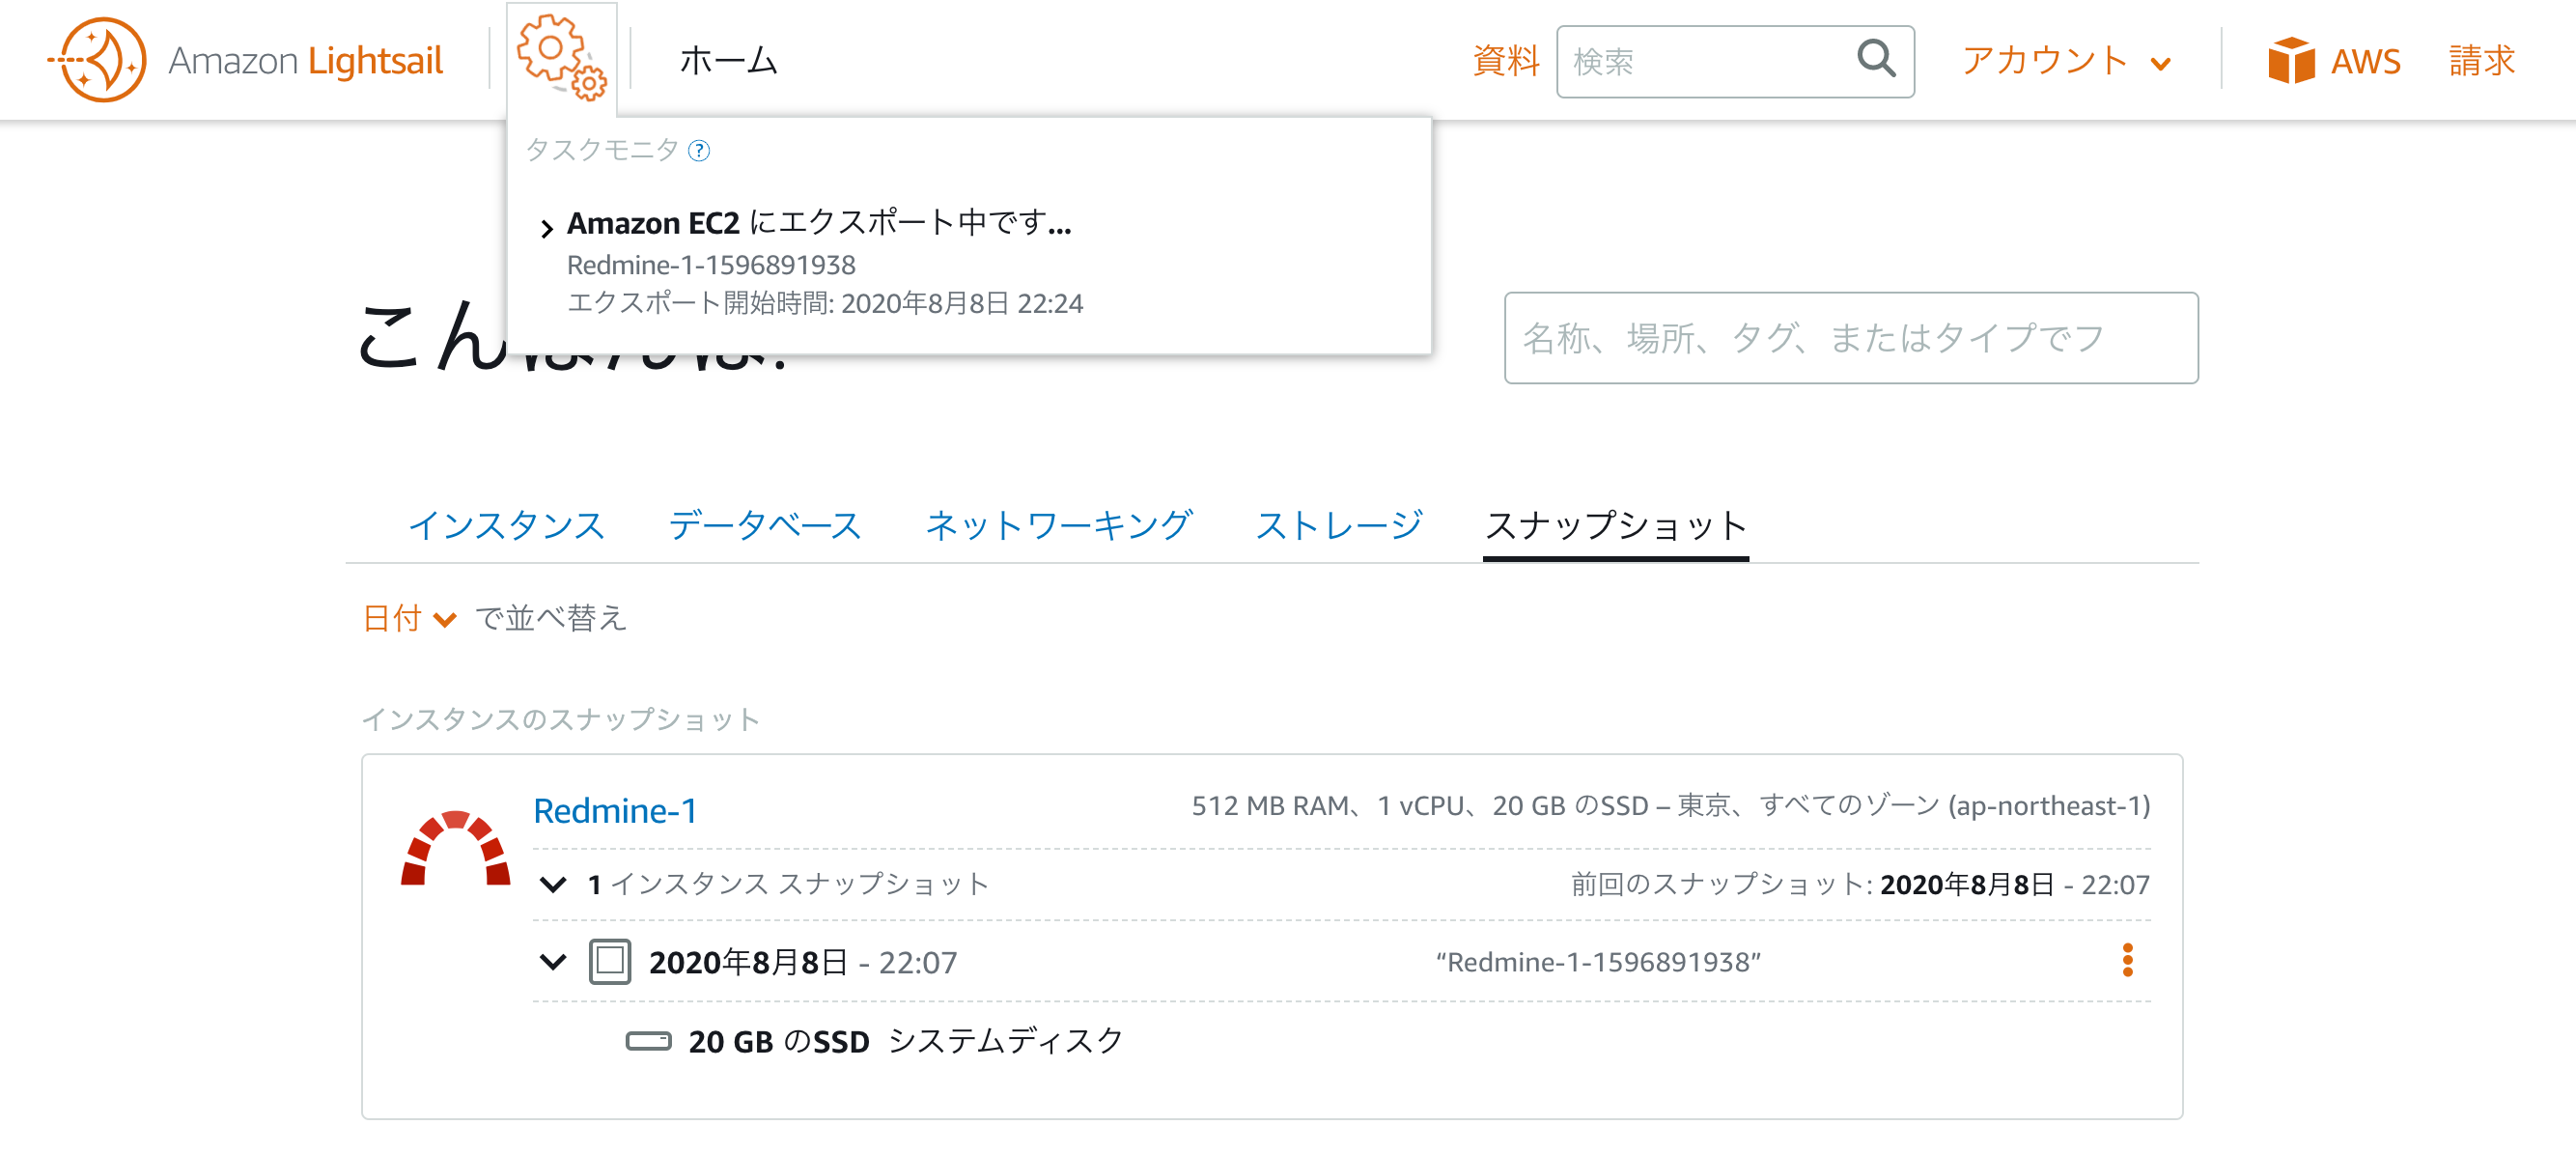This screenshot has width=2576, height=1153.
Task: Click the Redmine red arch logo
Action: click(455, 846)
